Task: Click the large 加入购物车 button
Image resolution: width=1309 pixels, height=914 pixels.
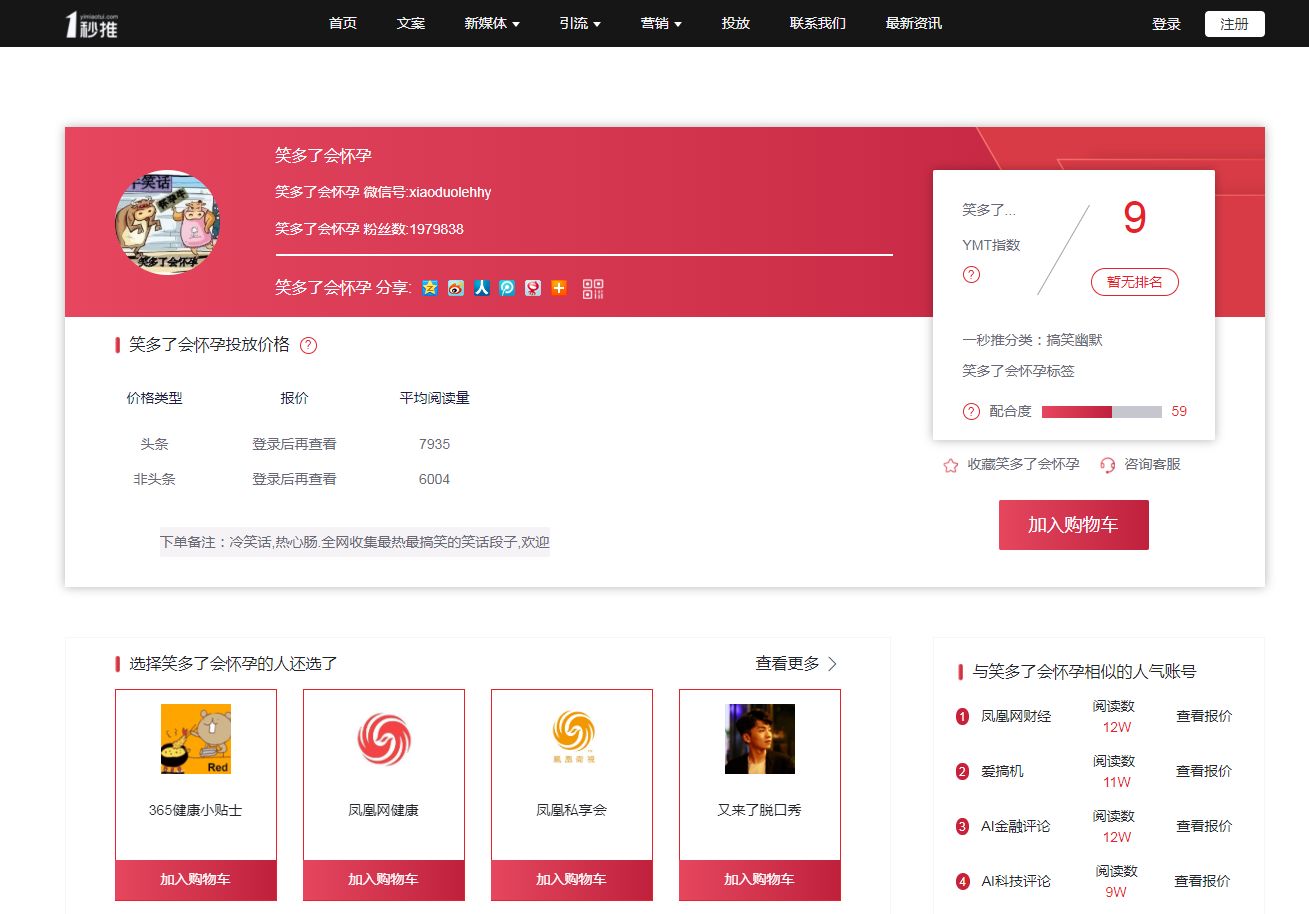Action: (x=1074, y=525)
